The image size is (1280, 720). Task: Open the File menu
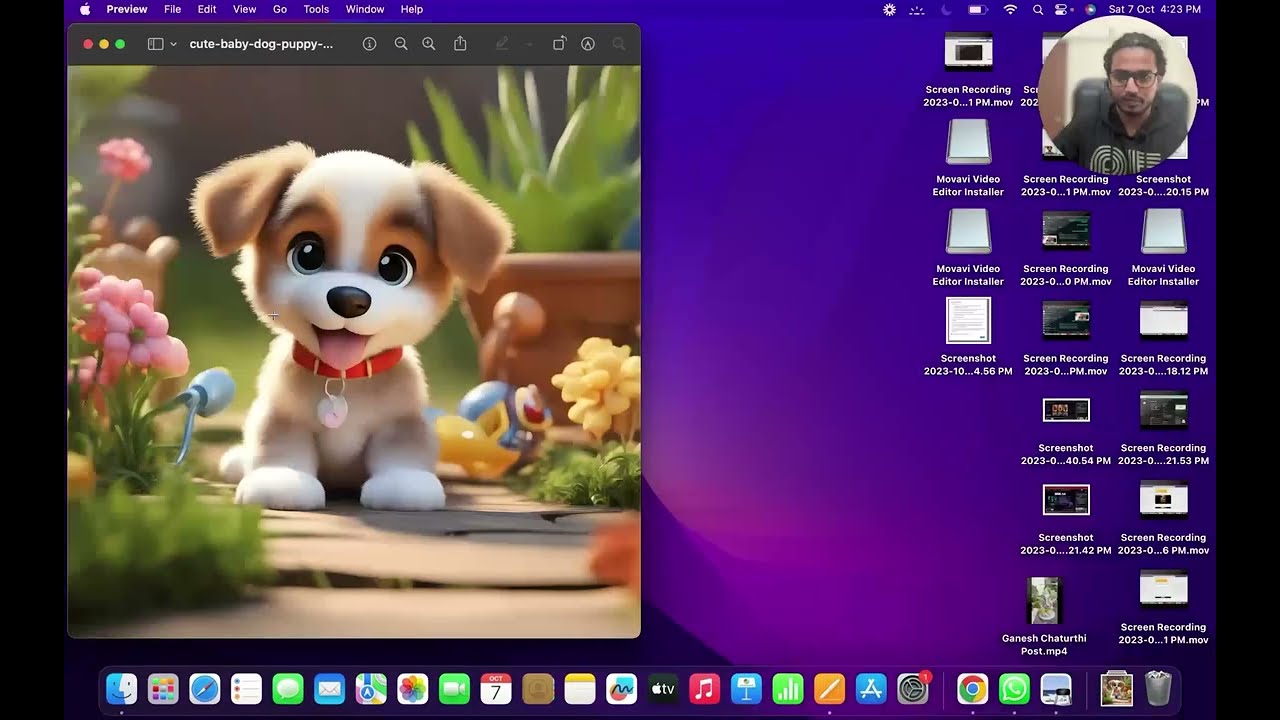(x=172, y=9)
